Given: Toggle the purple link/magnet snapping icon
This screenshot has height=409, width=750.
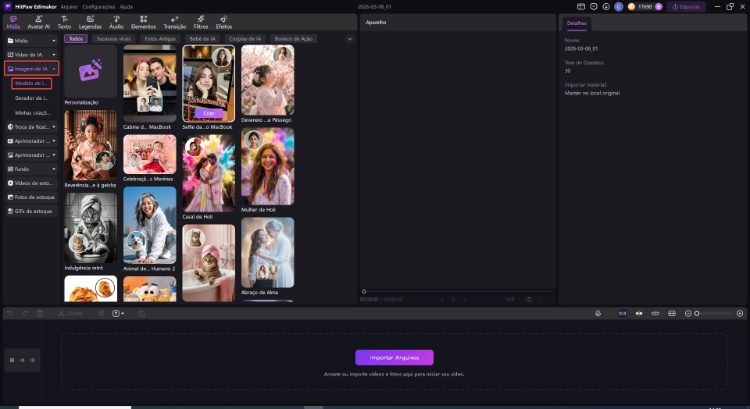Looking at the screenshot, I should pyautogui.click(x=622, y=313).
